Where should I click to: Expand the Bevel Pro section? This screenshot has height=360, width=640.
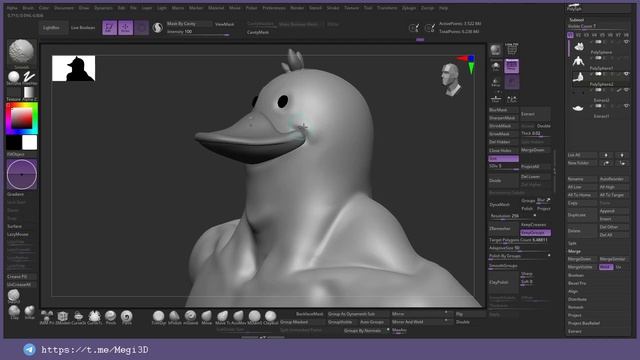click(x=577, y=283)
